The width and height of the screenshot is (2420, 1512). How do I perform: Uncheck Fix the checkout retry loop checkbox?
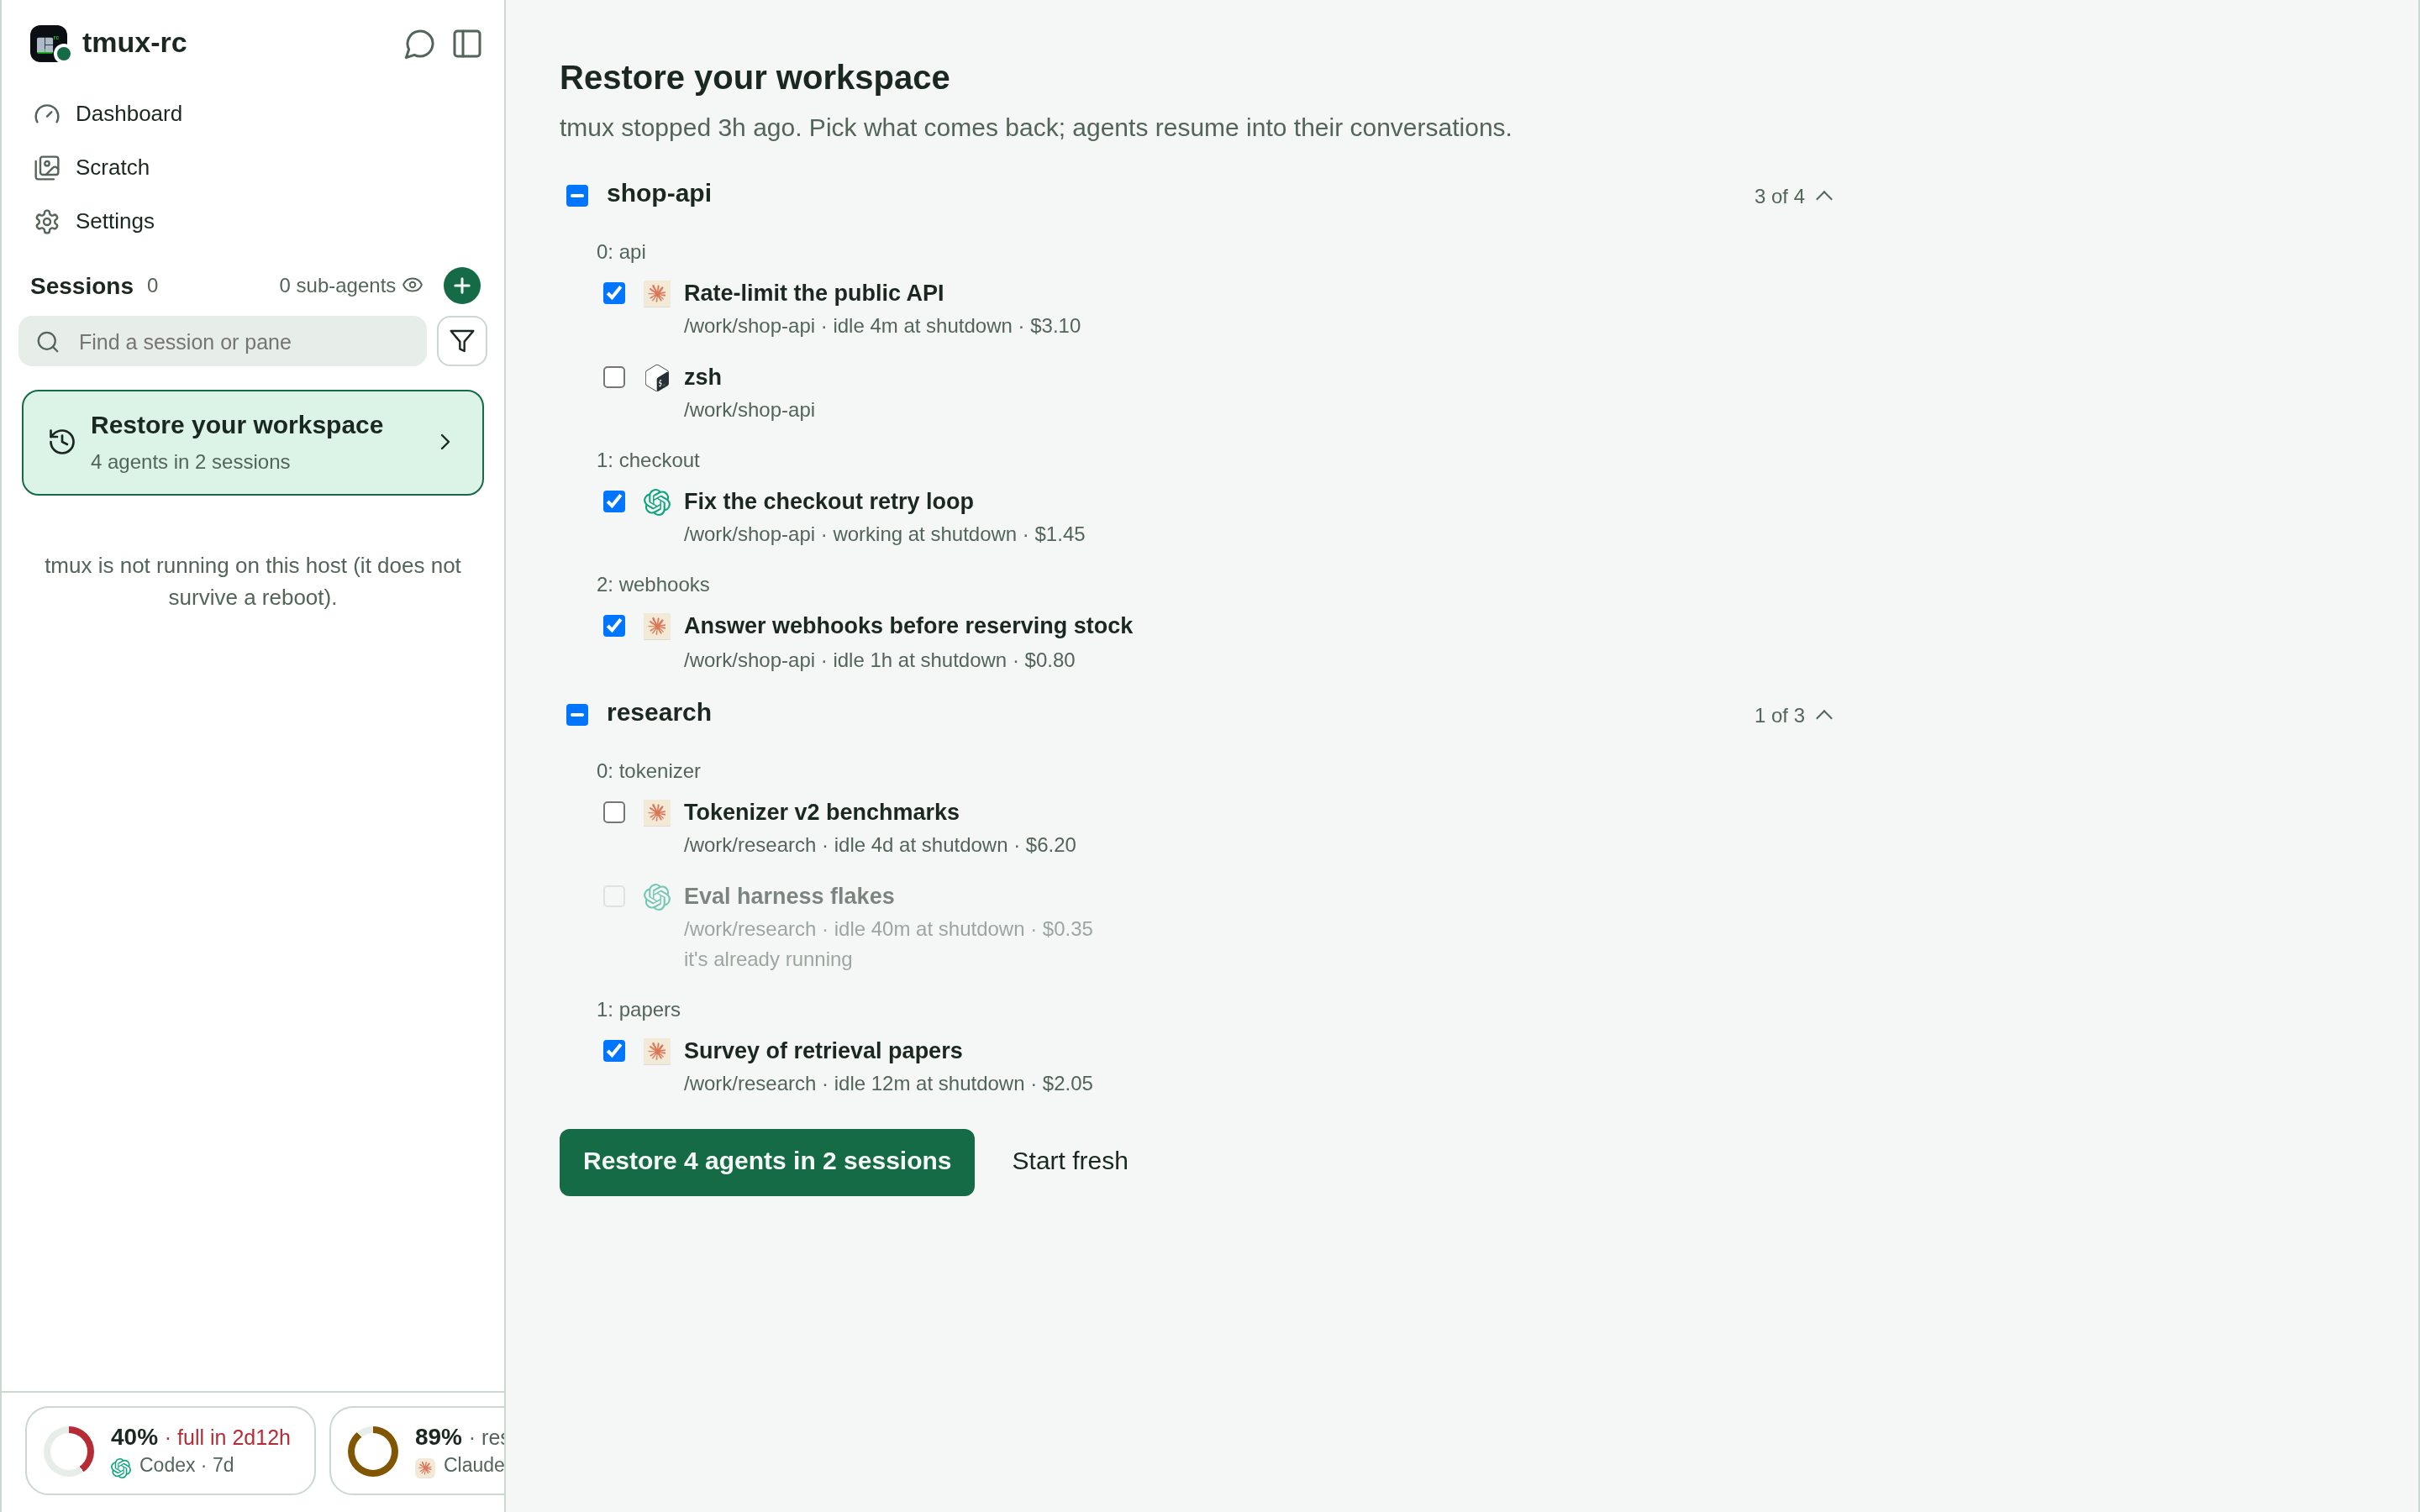(x=614, y=501)
